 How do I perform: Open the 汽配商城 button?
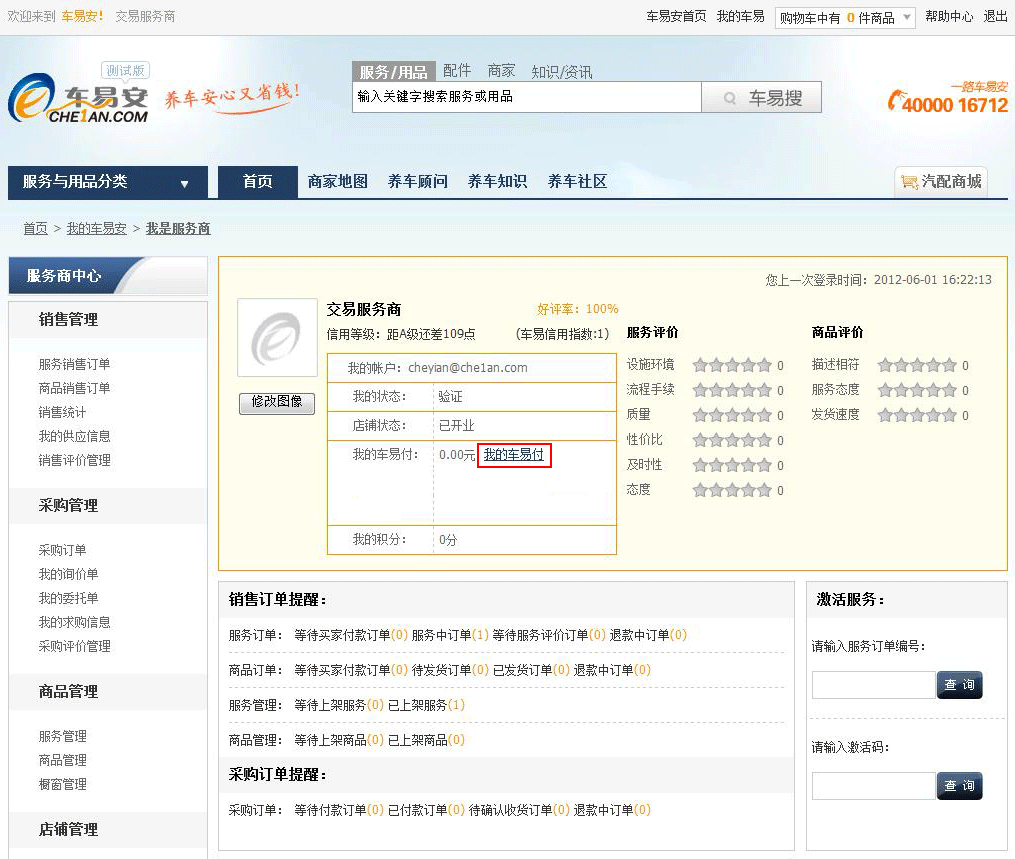[942, 182]
